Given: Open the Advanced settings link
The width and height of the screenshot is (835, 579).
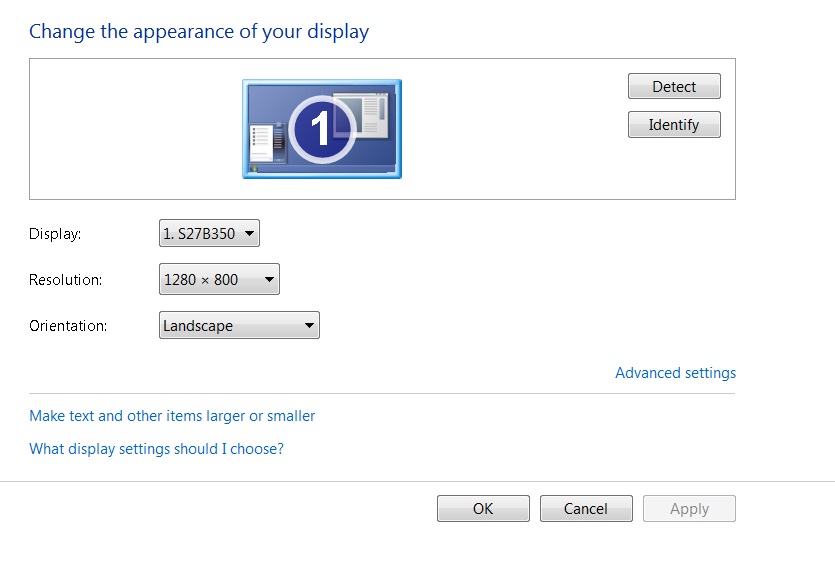Looking at the screenshot, I should tap(675, 373).
